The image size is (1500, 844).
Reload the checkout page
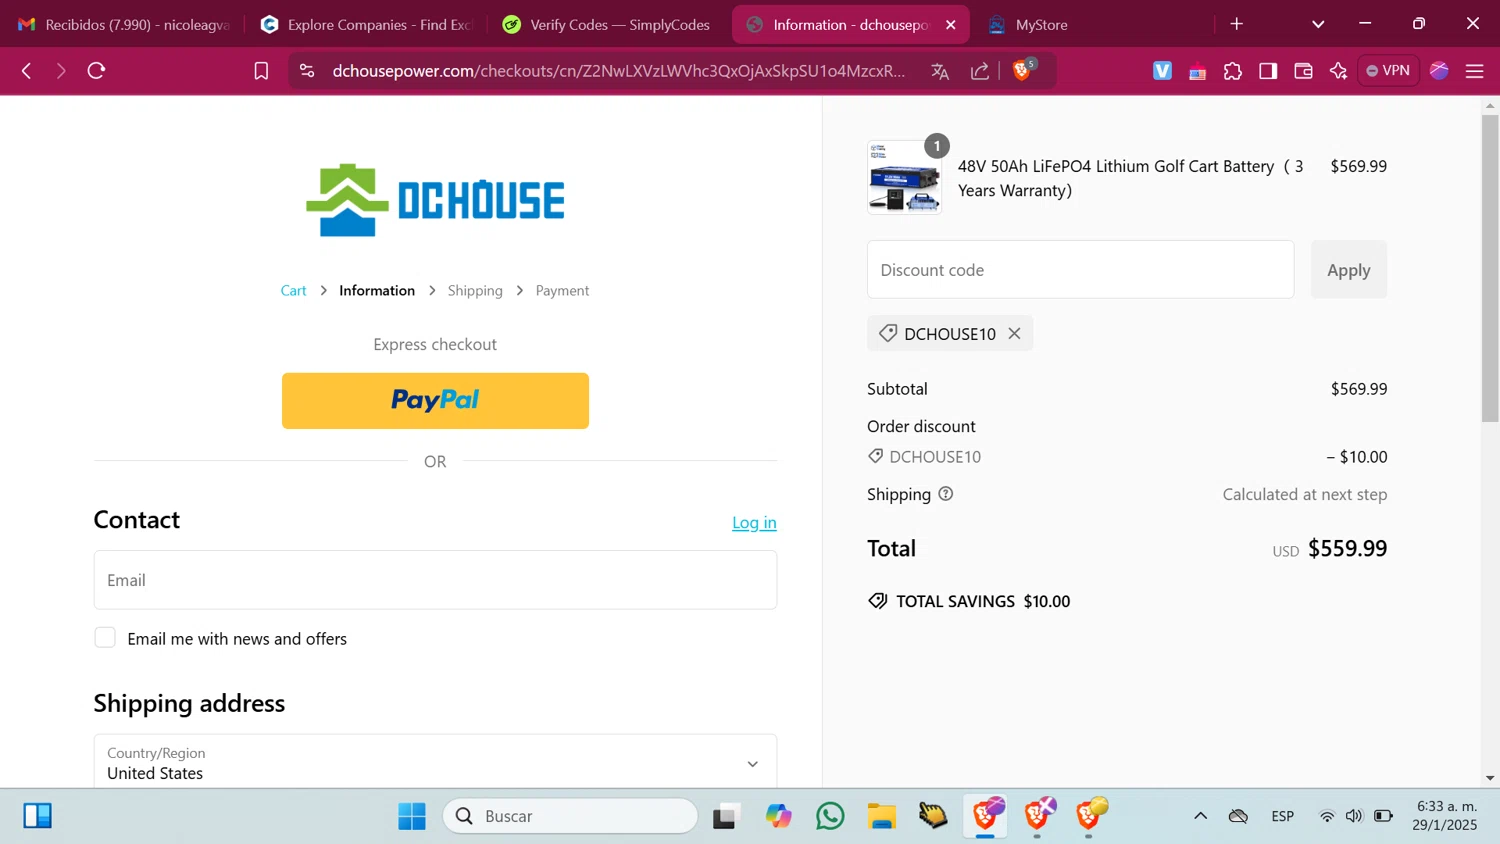coord(96,71)
